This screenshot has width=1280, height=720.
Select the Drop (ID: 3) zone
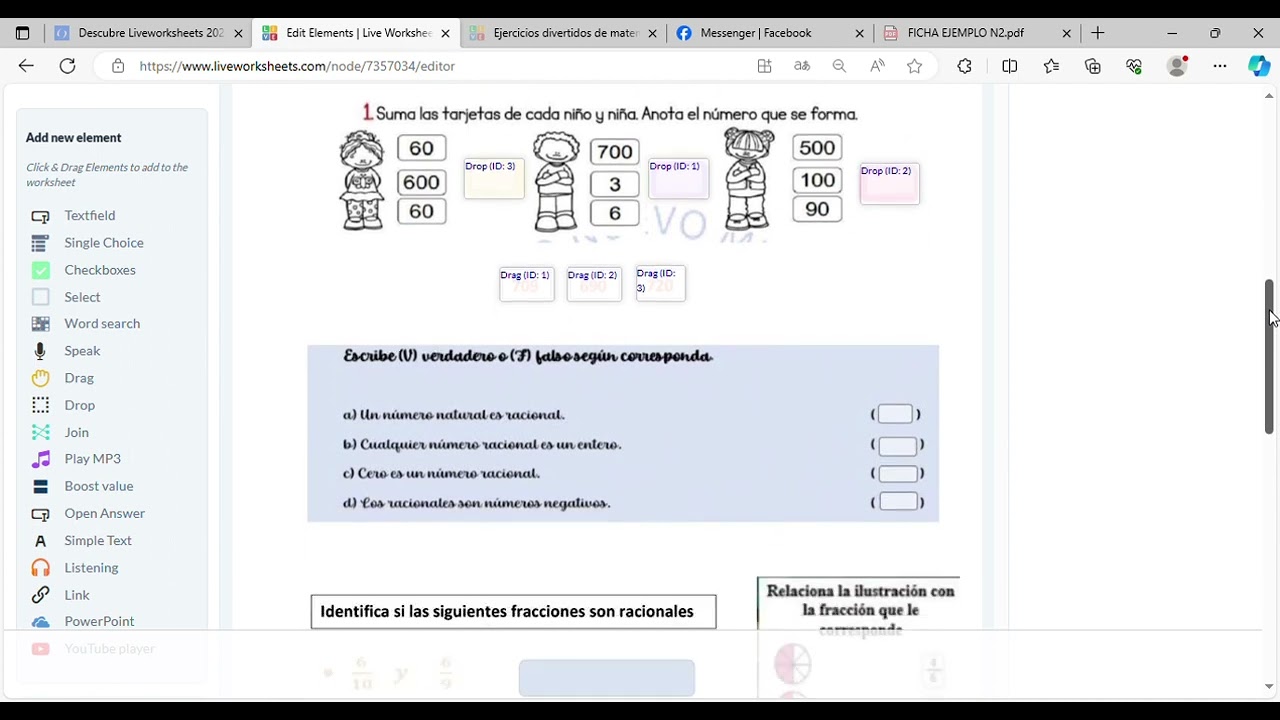coord(494,179)
